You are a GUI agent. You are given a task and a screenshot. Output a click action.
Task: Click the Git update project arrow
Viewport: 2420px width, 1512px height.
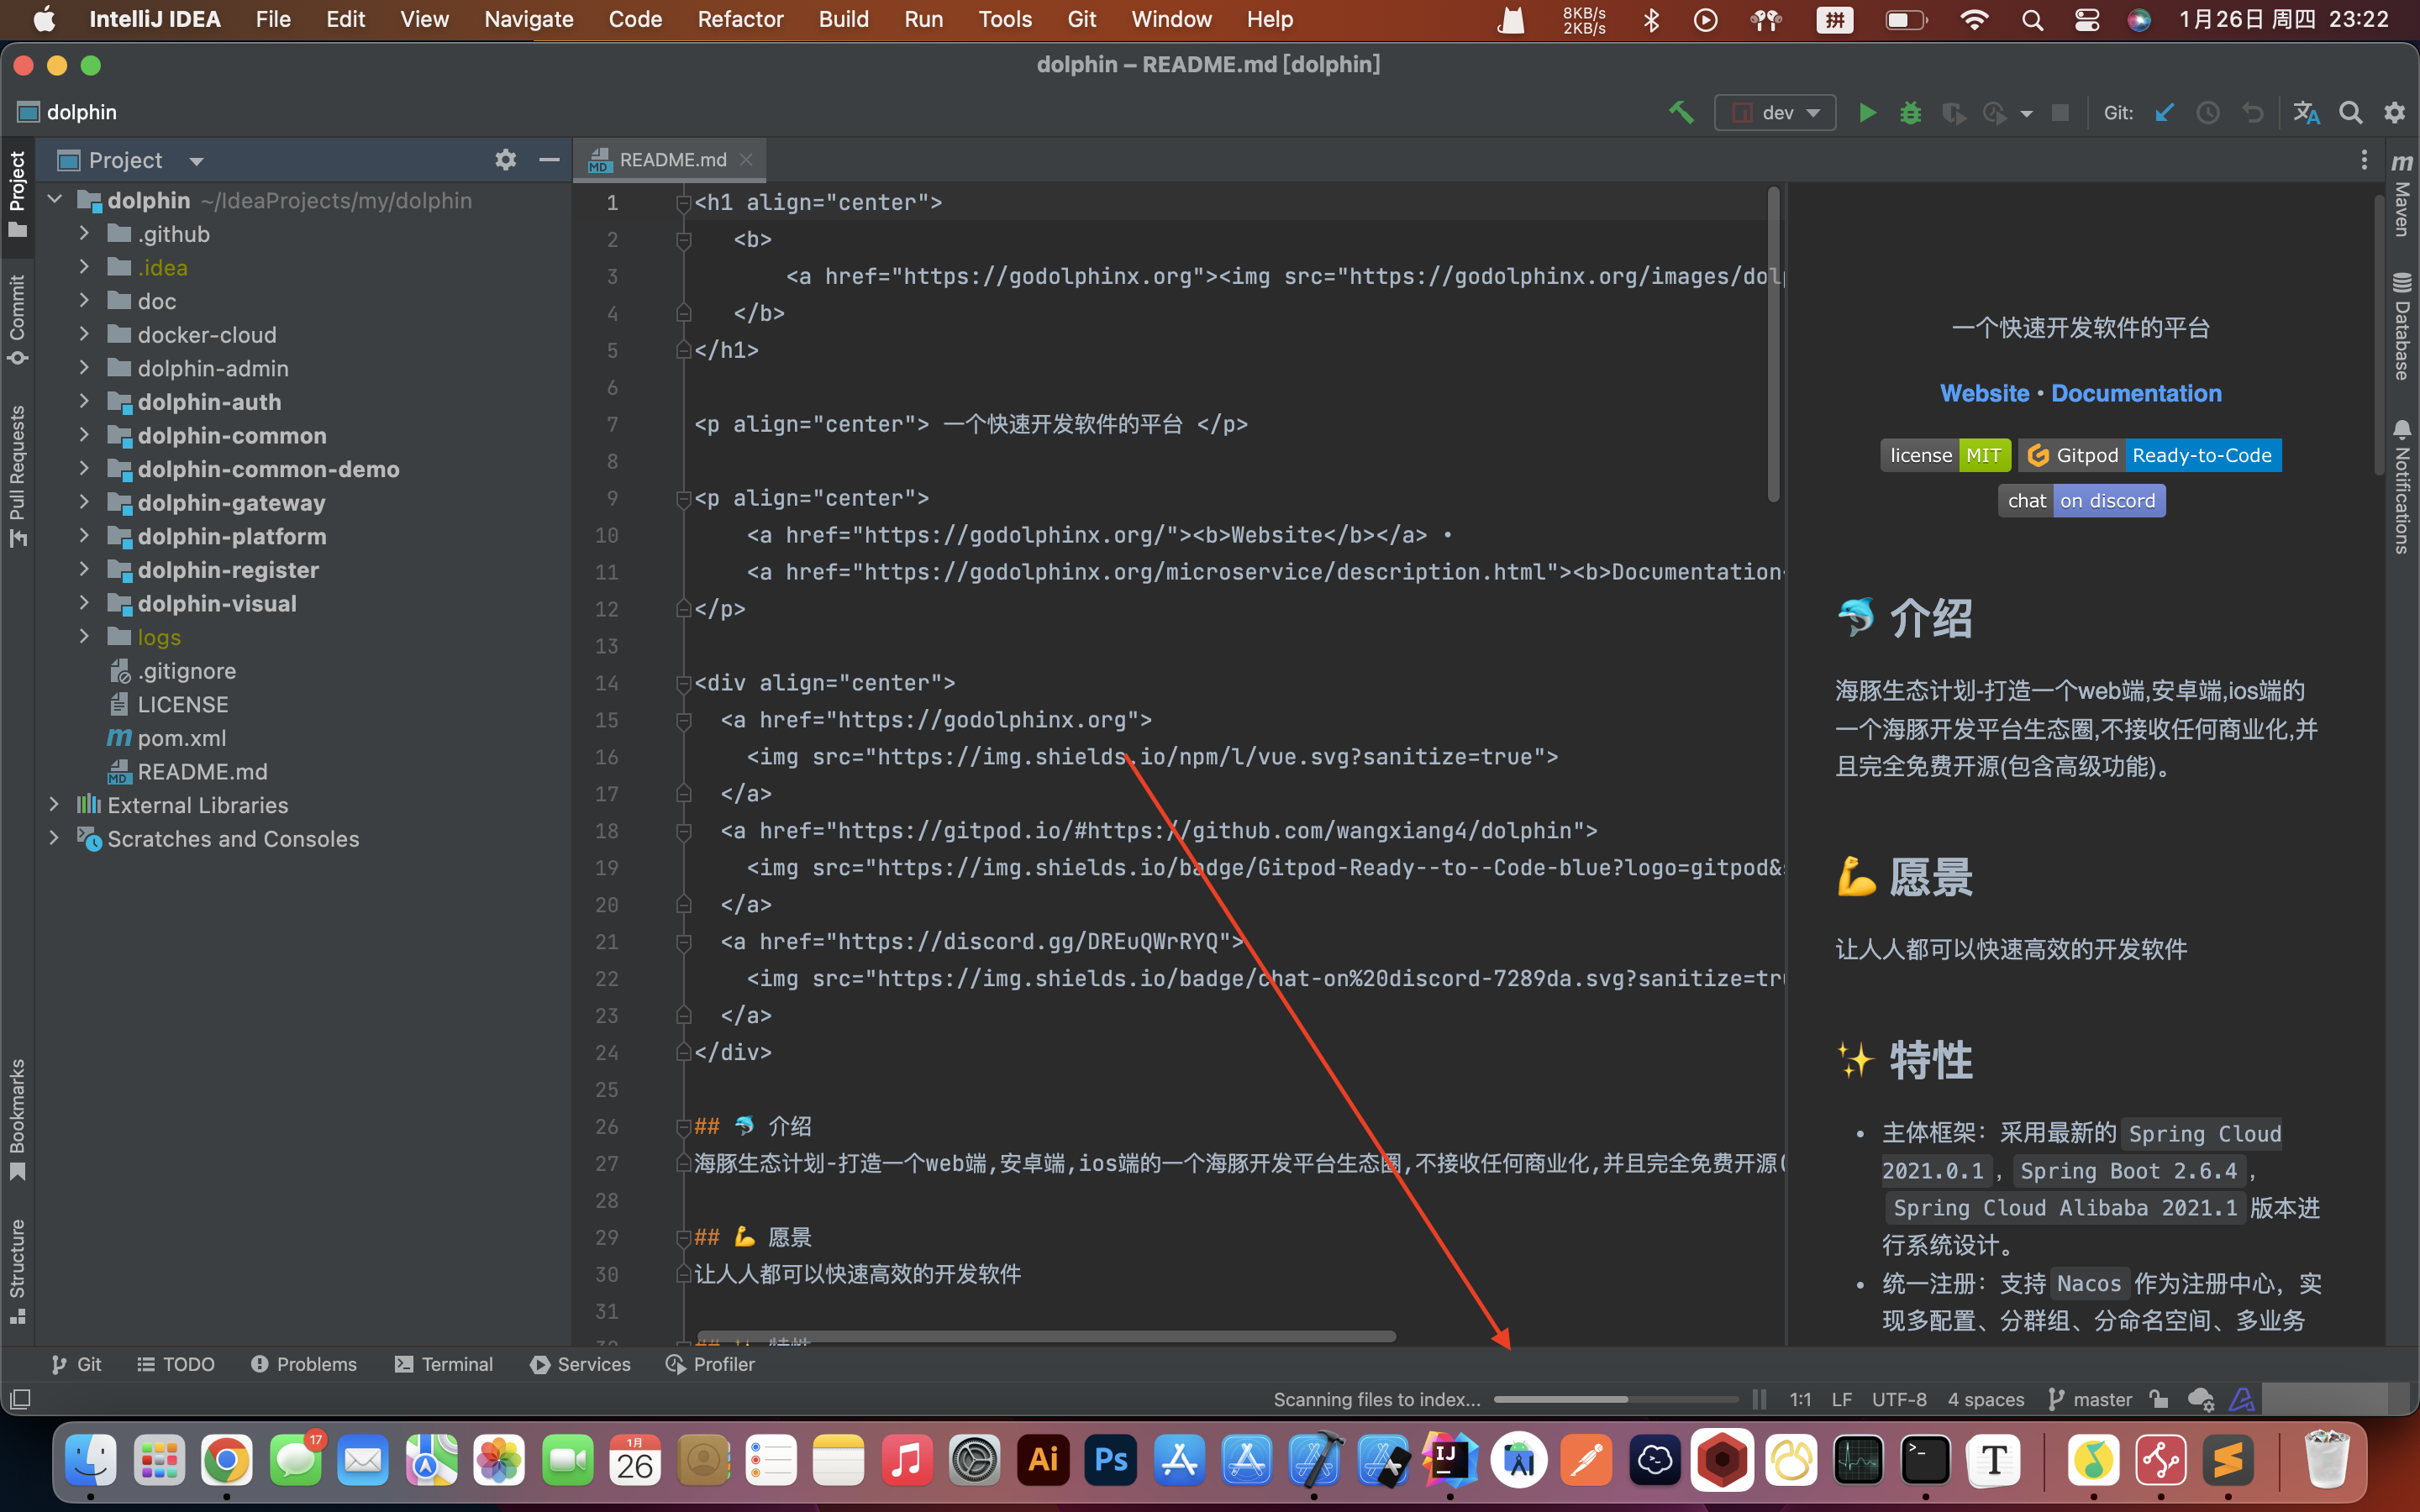2165,112
